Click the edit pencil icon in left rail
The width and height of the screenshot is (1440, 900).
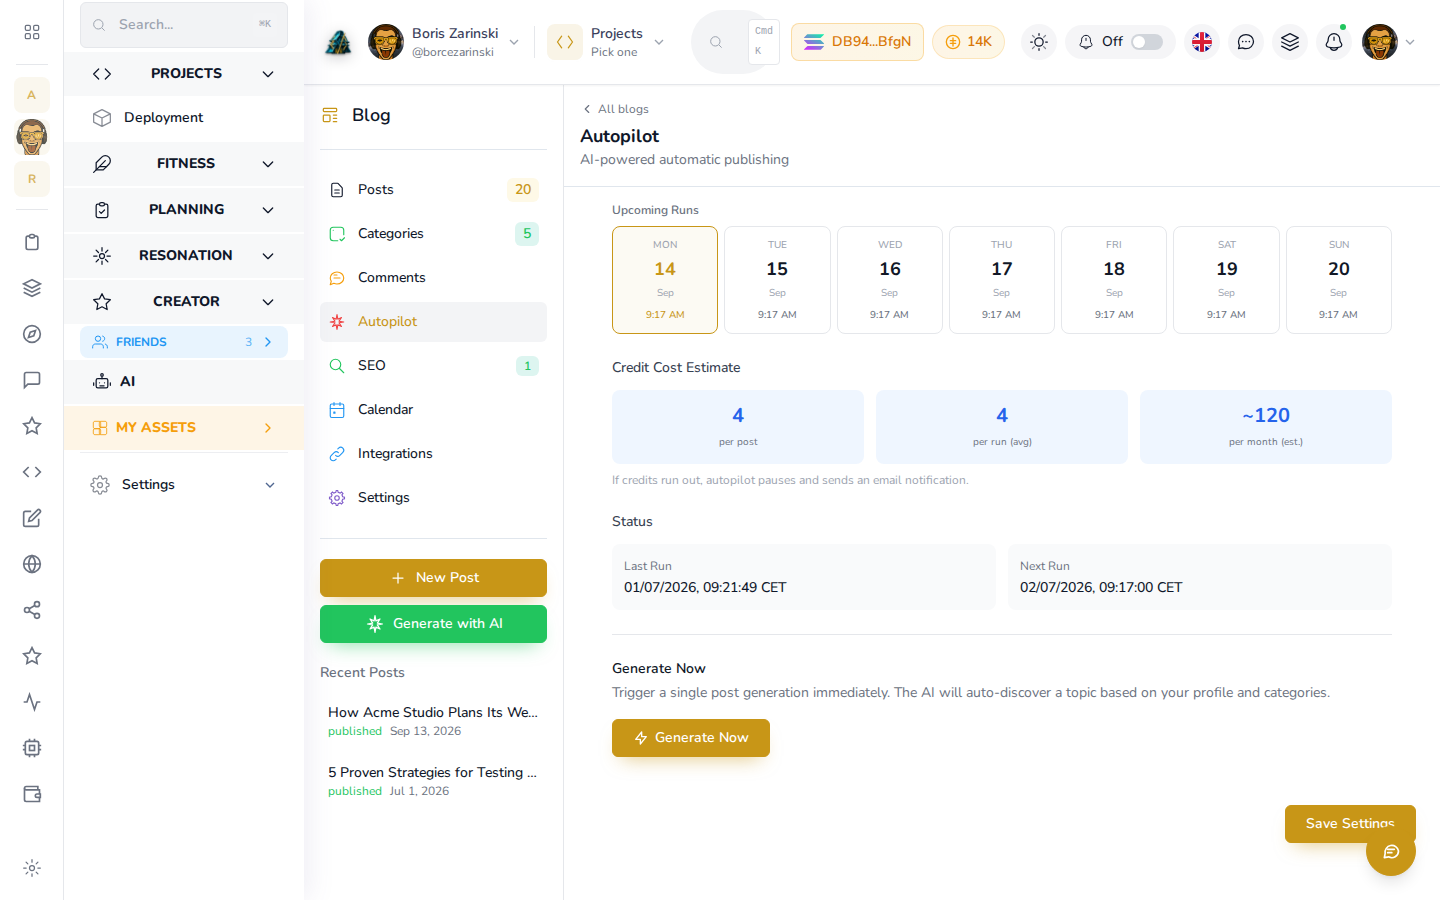pos(32,518)
